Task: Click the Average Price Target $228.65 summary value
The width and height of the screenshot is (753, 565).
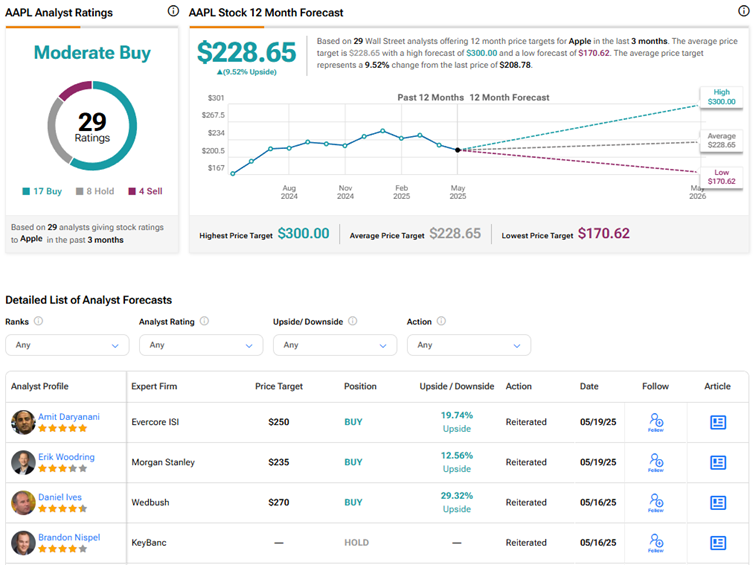Action: [x=455, y=234]
